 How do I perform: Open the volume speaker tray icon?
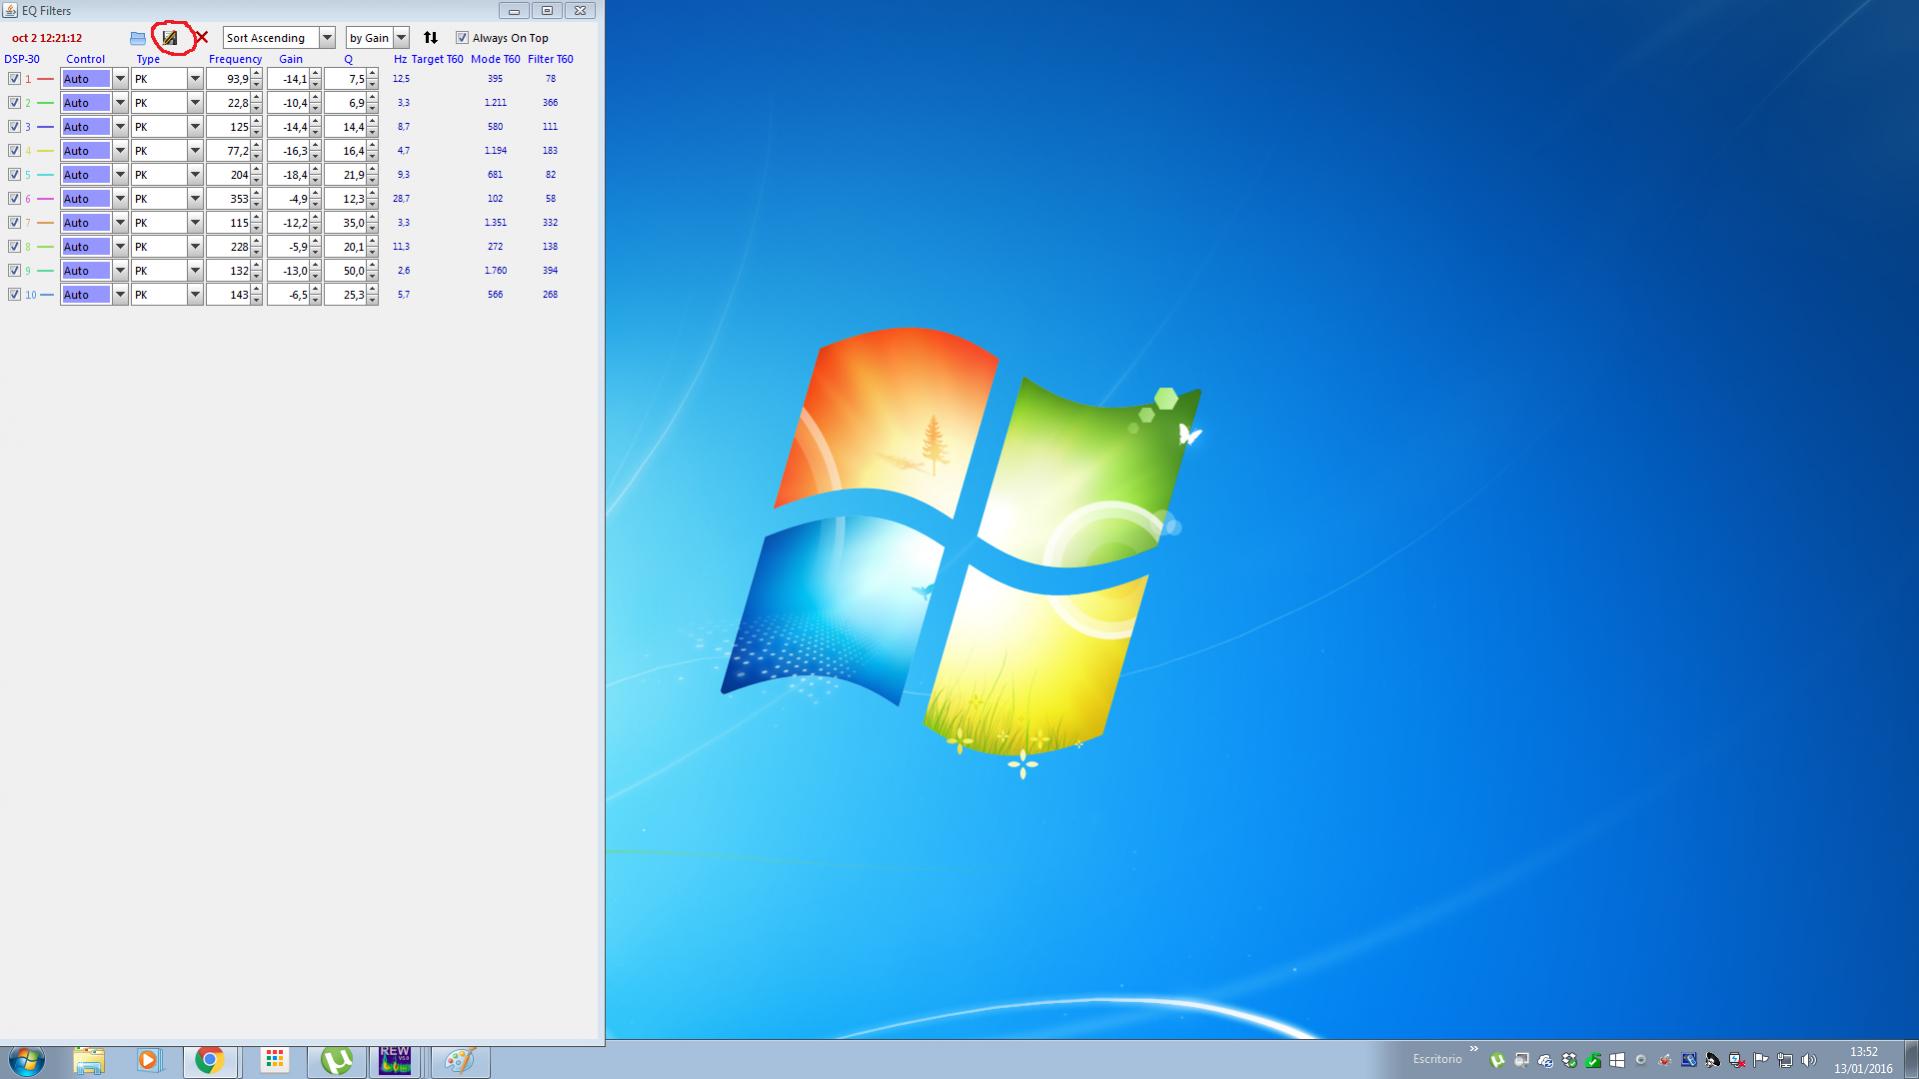[1809, 1060]
